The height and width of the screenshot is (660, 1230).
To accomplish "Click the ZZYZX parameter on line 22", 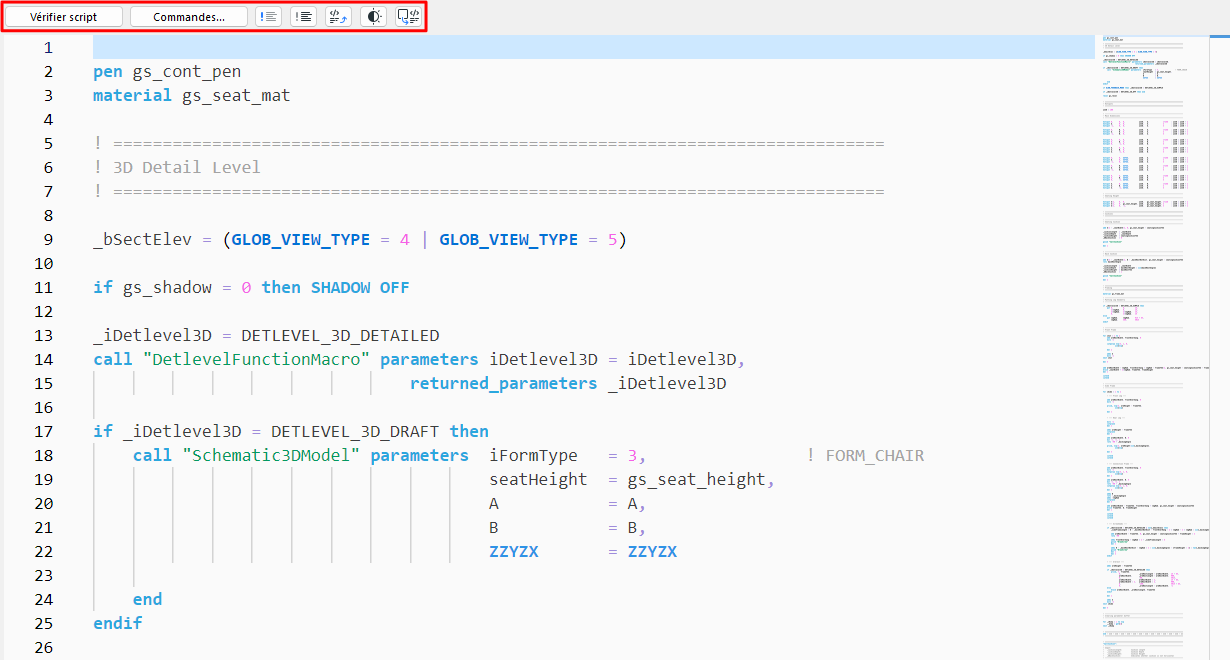I will 513,551.
